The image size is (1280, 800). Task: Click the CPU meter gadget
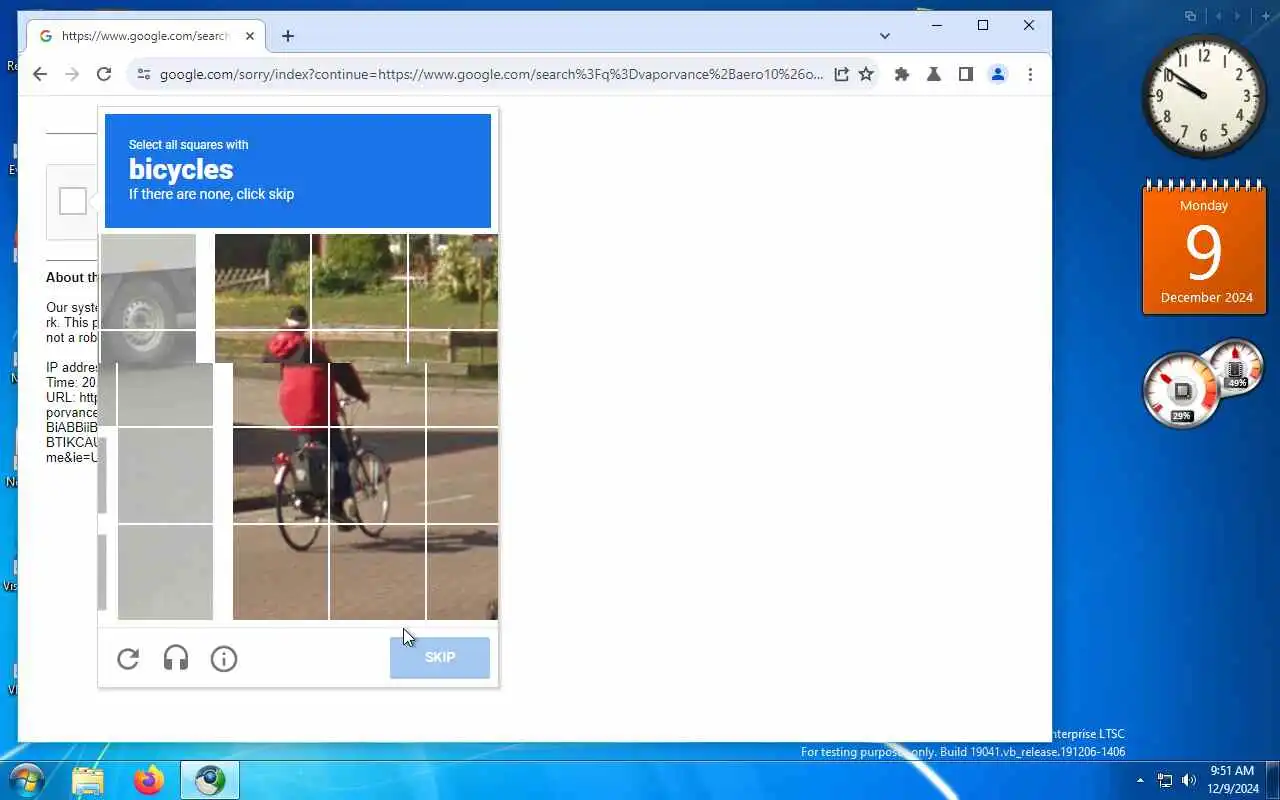click(x=1182, y=390)
